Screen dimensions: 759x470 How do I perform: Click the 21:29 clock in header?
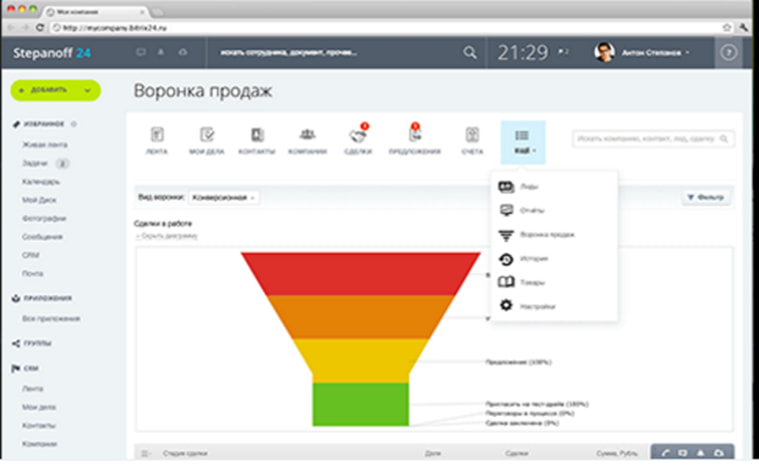pos(523,52)
